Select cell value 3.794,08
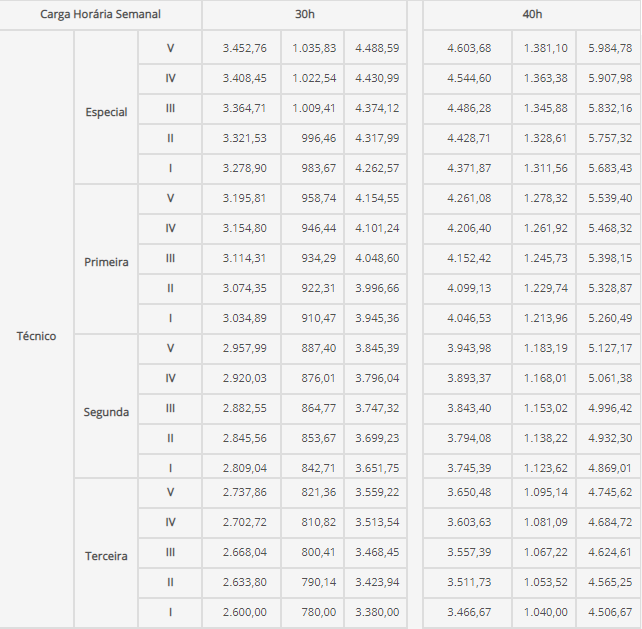 coord(469,438)
